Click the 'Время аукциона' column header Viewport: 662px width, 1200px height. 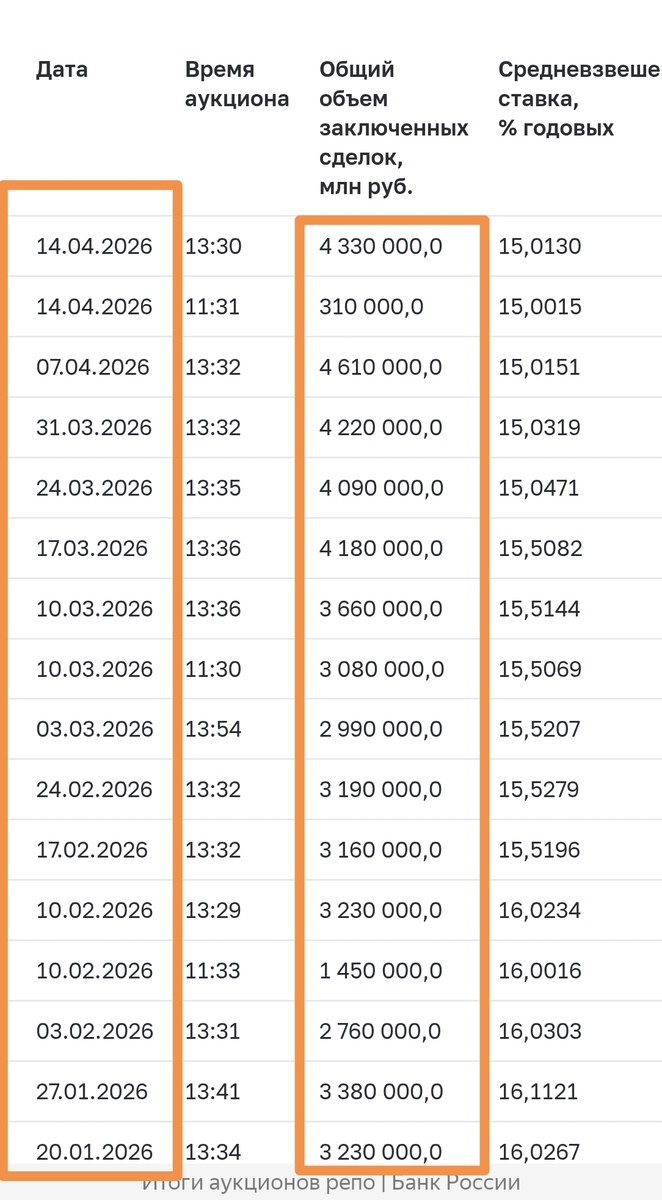pos(237,84)
